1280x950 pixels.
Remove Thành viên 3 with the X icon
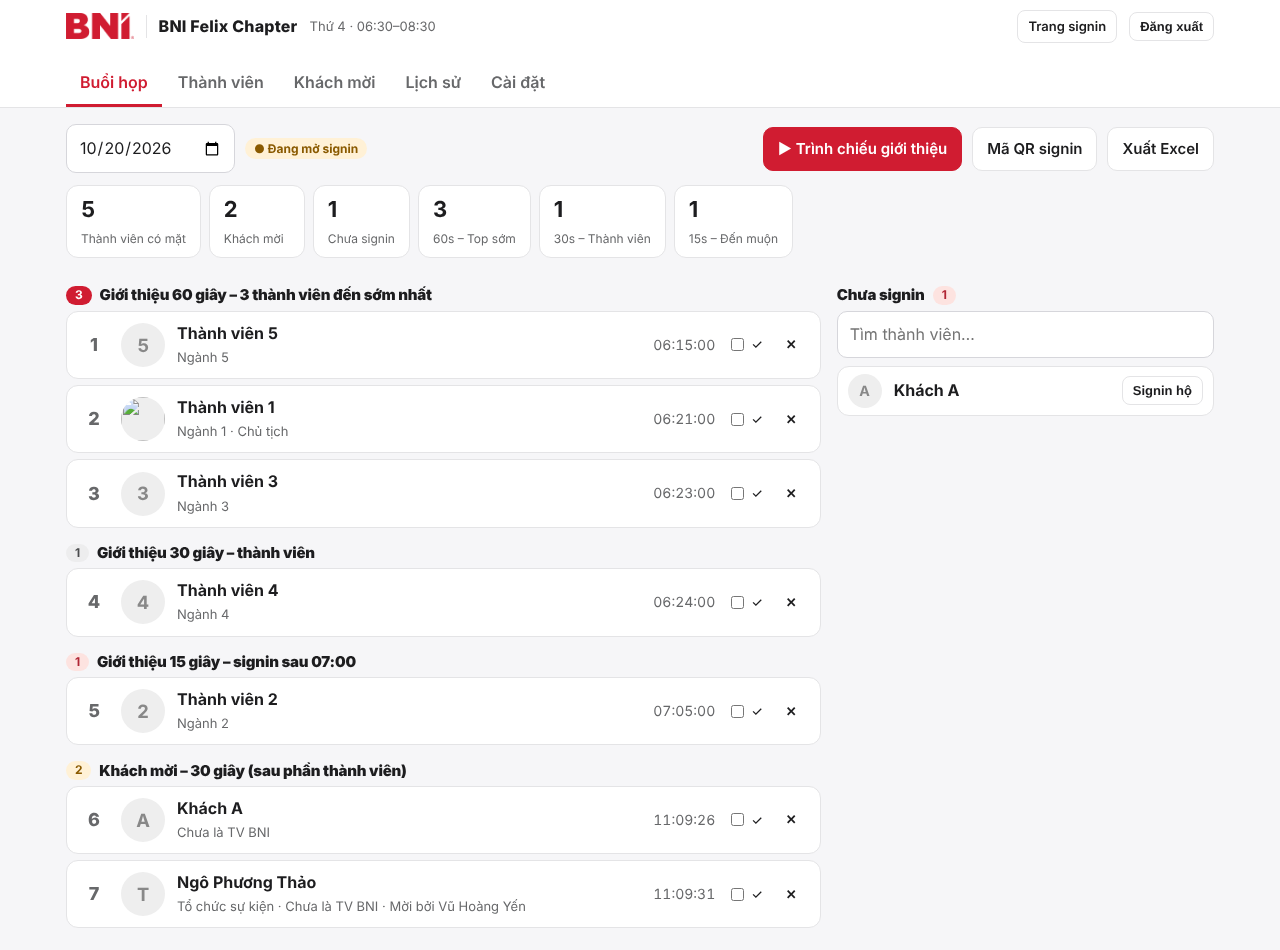[791, 493]
